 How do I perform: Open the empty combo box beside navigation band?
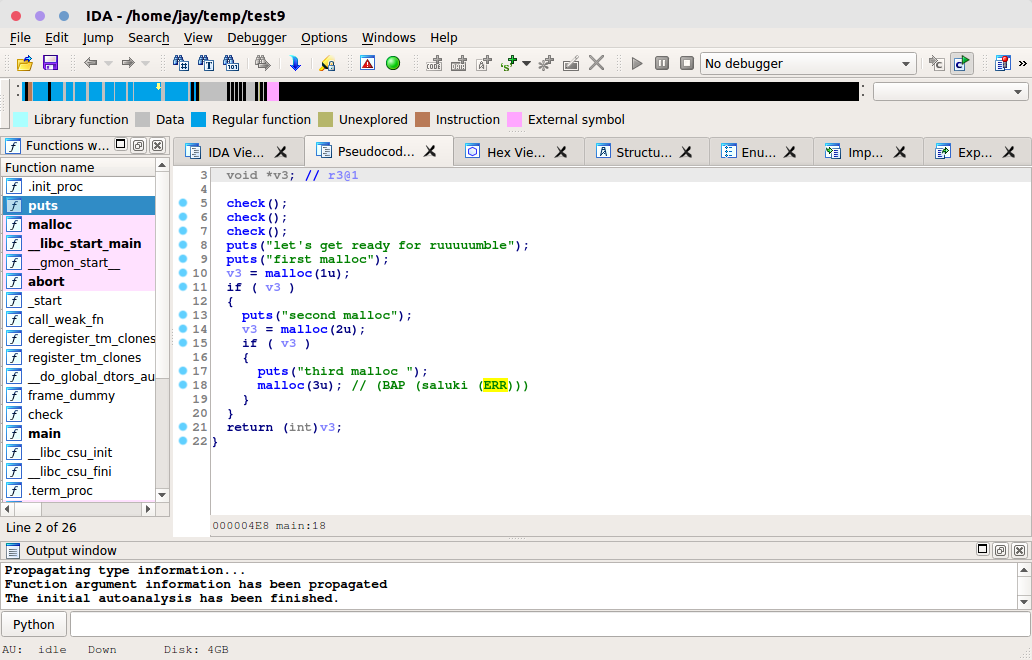point(950,91)
